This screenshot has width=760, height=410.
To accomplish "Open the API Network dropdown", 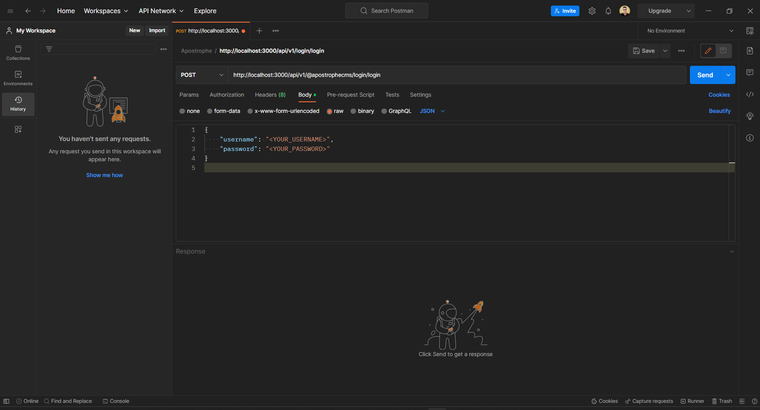I will (x=161, y=11).
